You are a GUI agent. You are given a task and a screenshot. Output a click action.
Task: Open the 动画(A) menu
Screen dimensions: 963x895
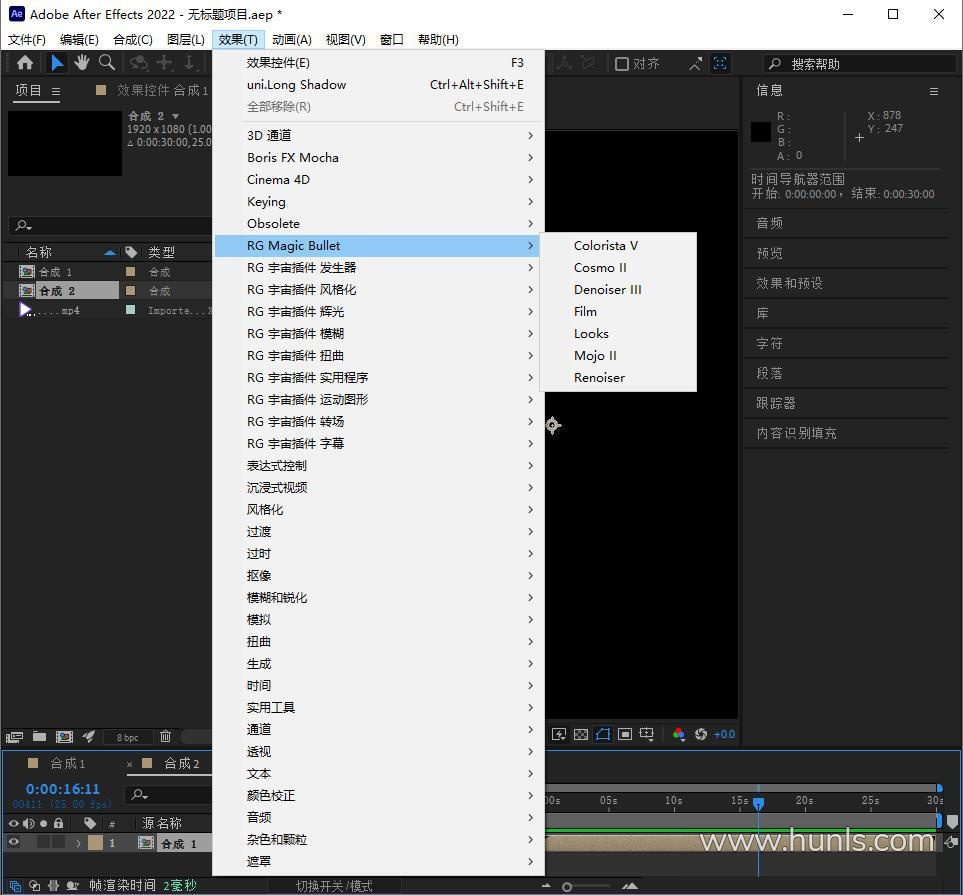[x=291, y=39]
